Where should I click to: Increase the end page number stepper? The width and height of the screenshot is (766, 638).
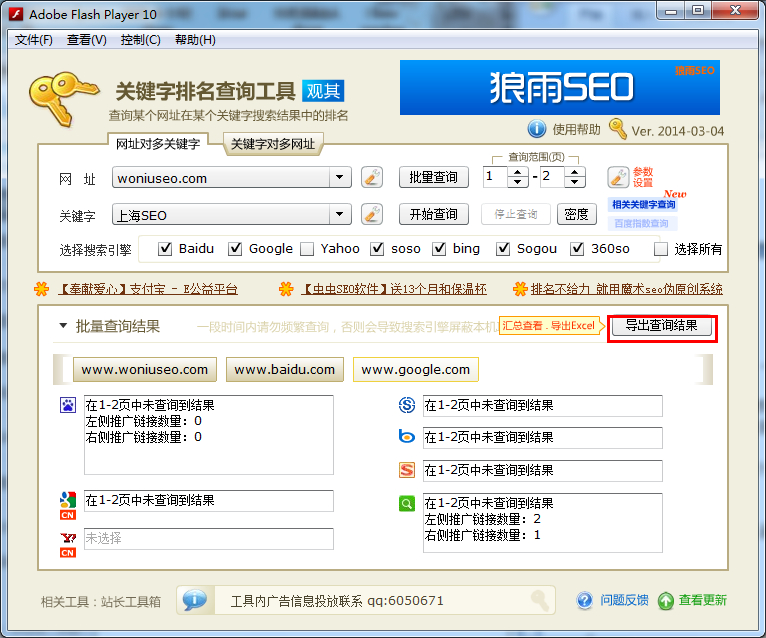pyautogui.click(x=575, y=172)
